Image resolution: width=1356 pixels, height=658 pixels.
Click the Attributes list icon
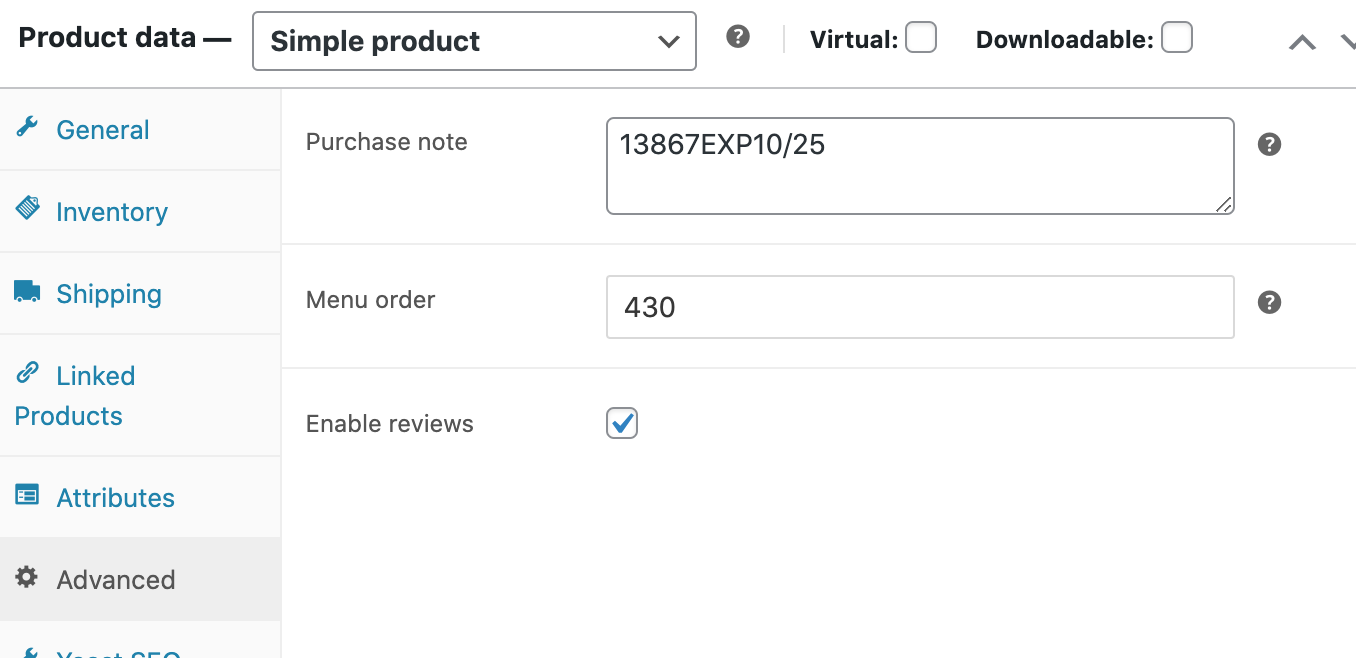tap(27, 495)
